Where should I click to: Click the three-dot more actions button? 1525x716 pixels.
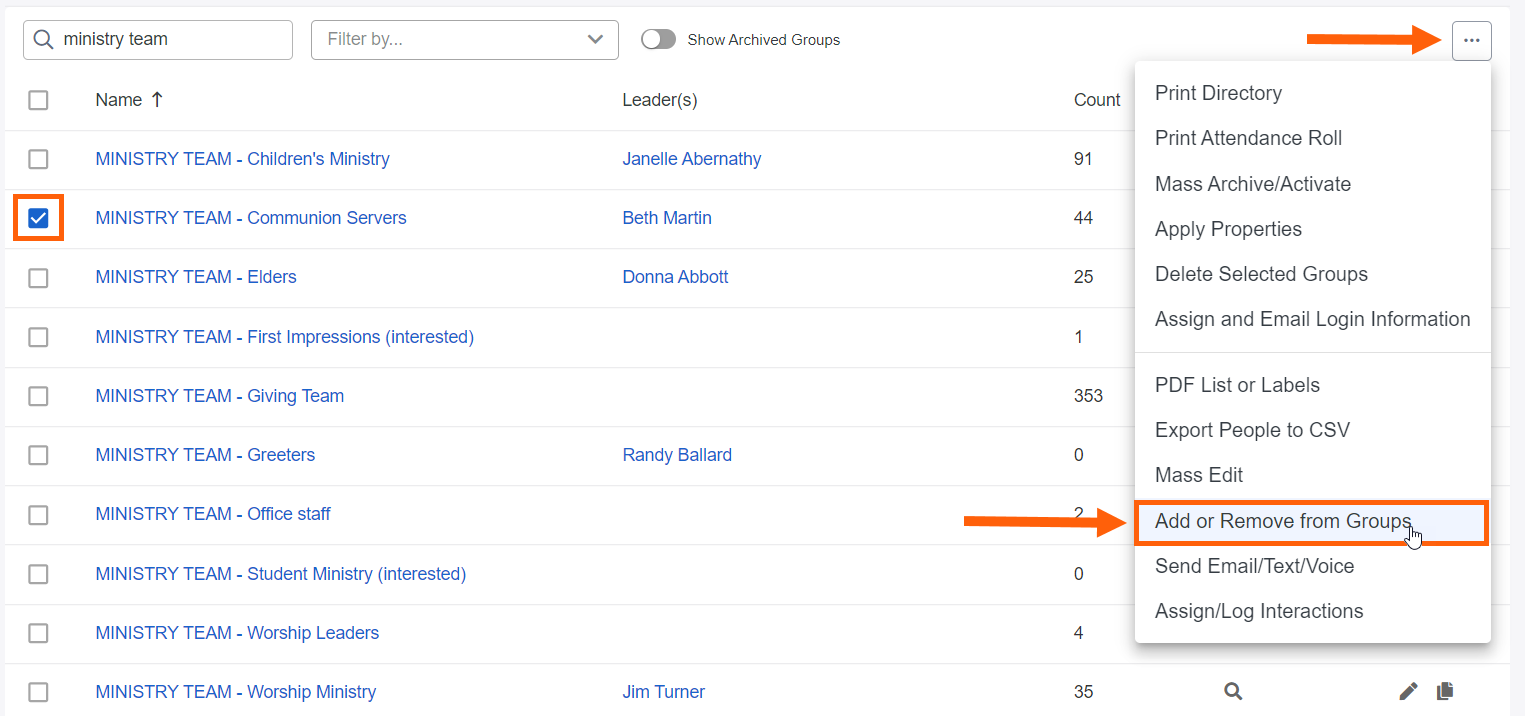pyautogui.click(x=1471, y=41)
